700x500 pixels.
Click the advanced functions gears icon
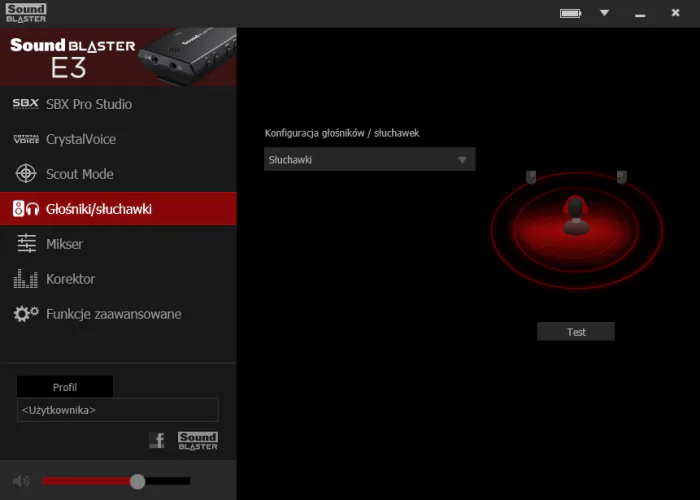point(26,313)
